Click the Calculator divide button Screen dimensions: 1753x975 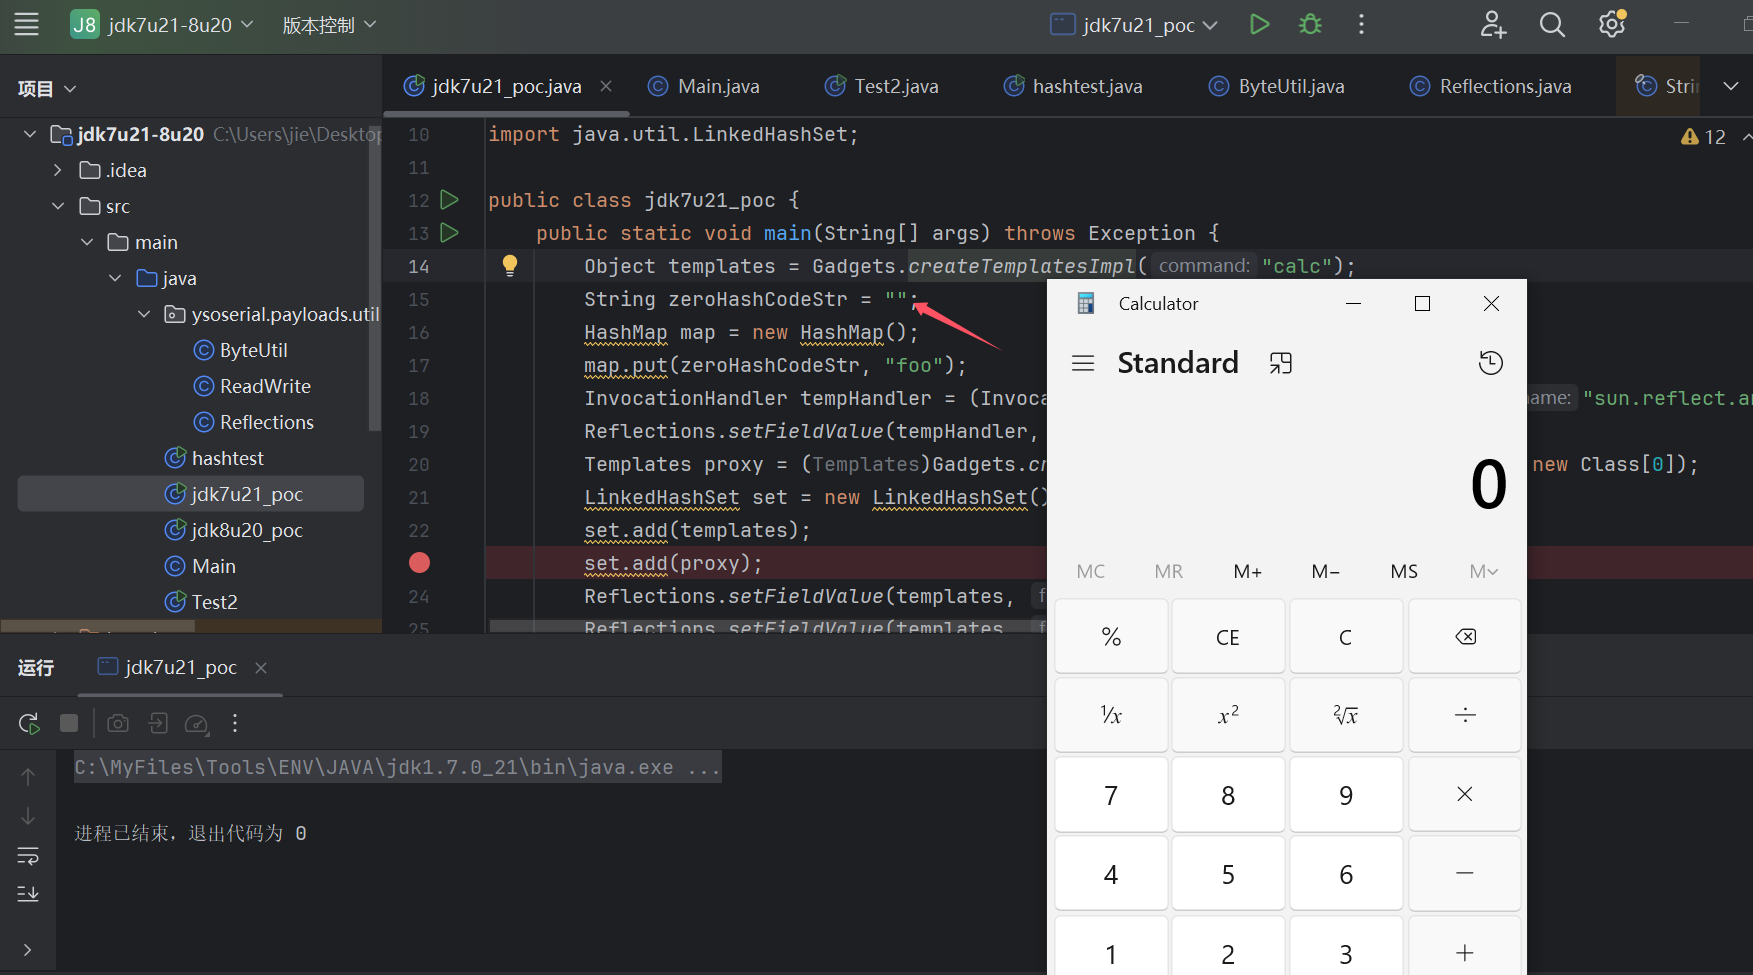coord(1465,715)
